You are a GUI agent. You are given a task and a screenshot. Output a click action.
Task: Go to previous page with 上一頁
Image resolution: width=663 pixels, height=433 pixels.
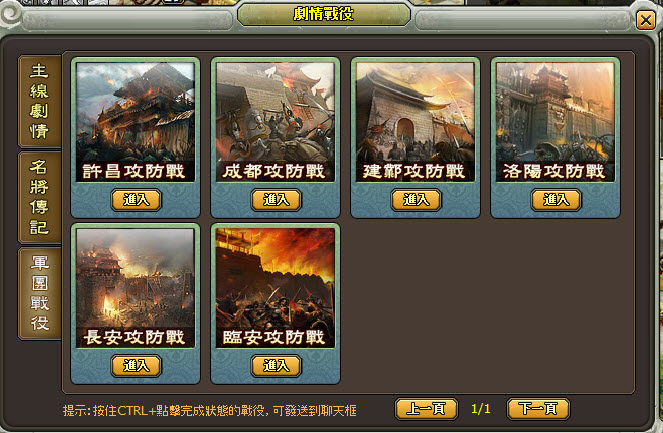pos(426,409)
